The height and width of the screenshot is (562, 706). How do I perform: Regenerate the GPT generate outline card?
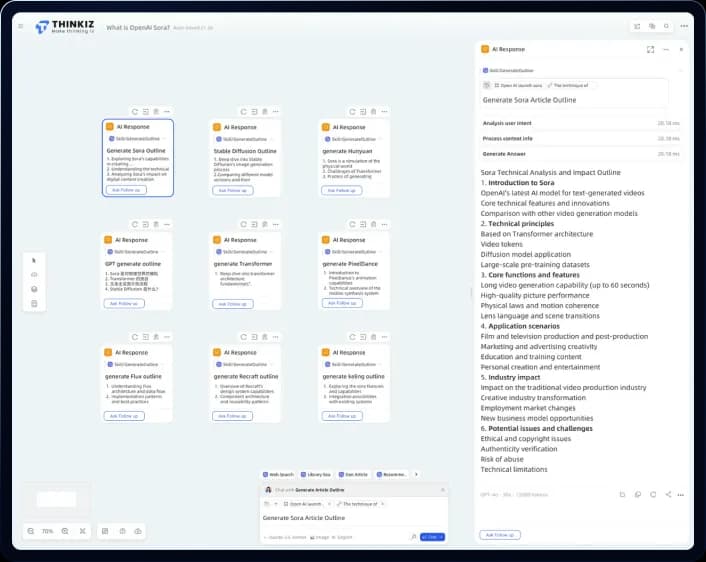click(x=135, y=224)
